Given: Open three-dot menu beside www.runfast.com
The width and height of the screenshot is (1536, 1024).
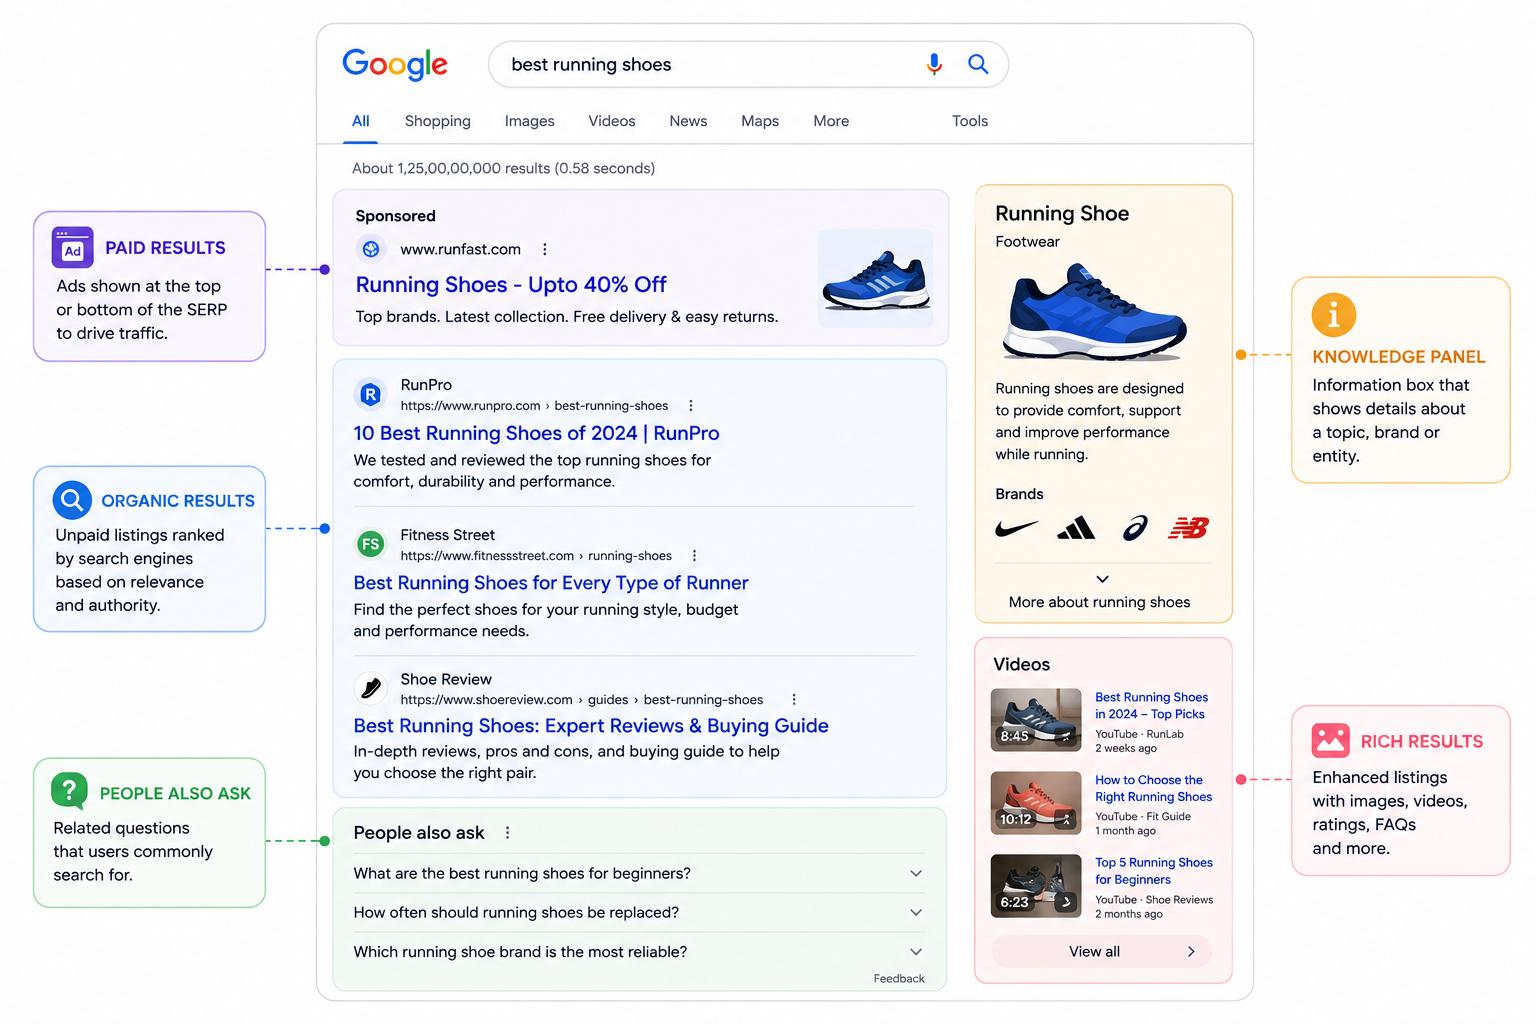Looking at the screenshot, I should [x=544, y=249].
